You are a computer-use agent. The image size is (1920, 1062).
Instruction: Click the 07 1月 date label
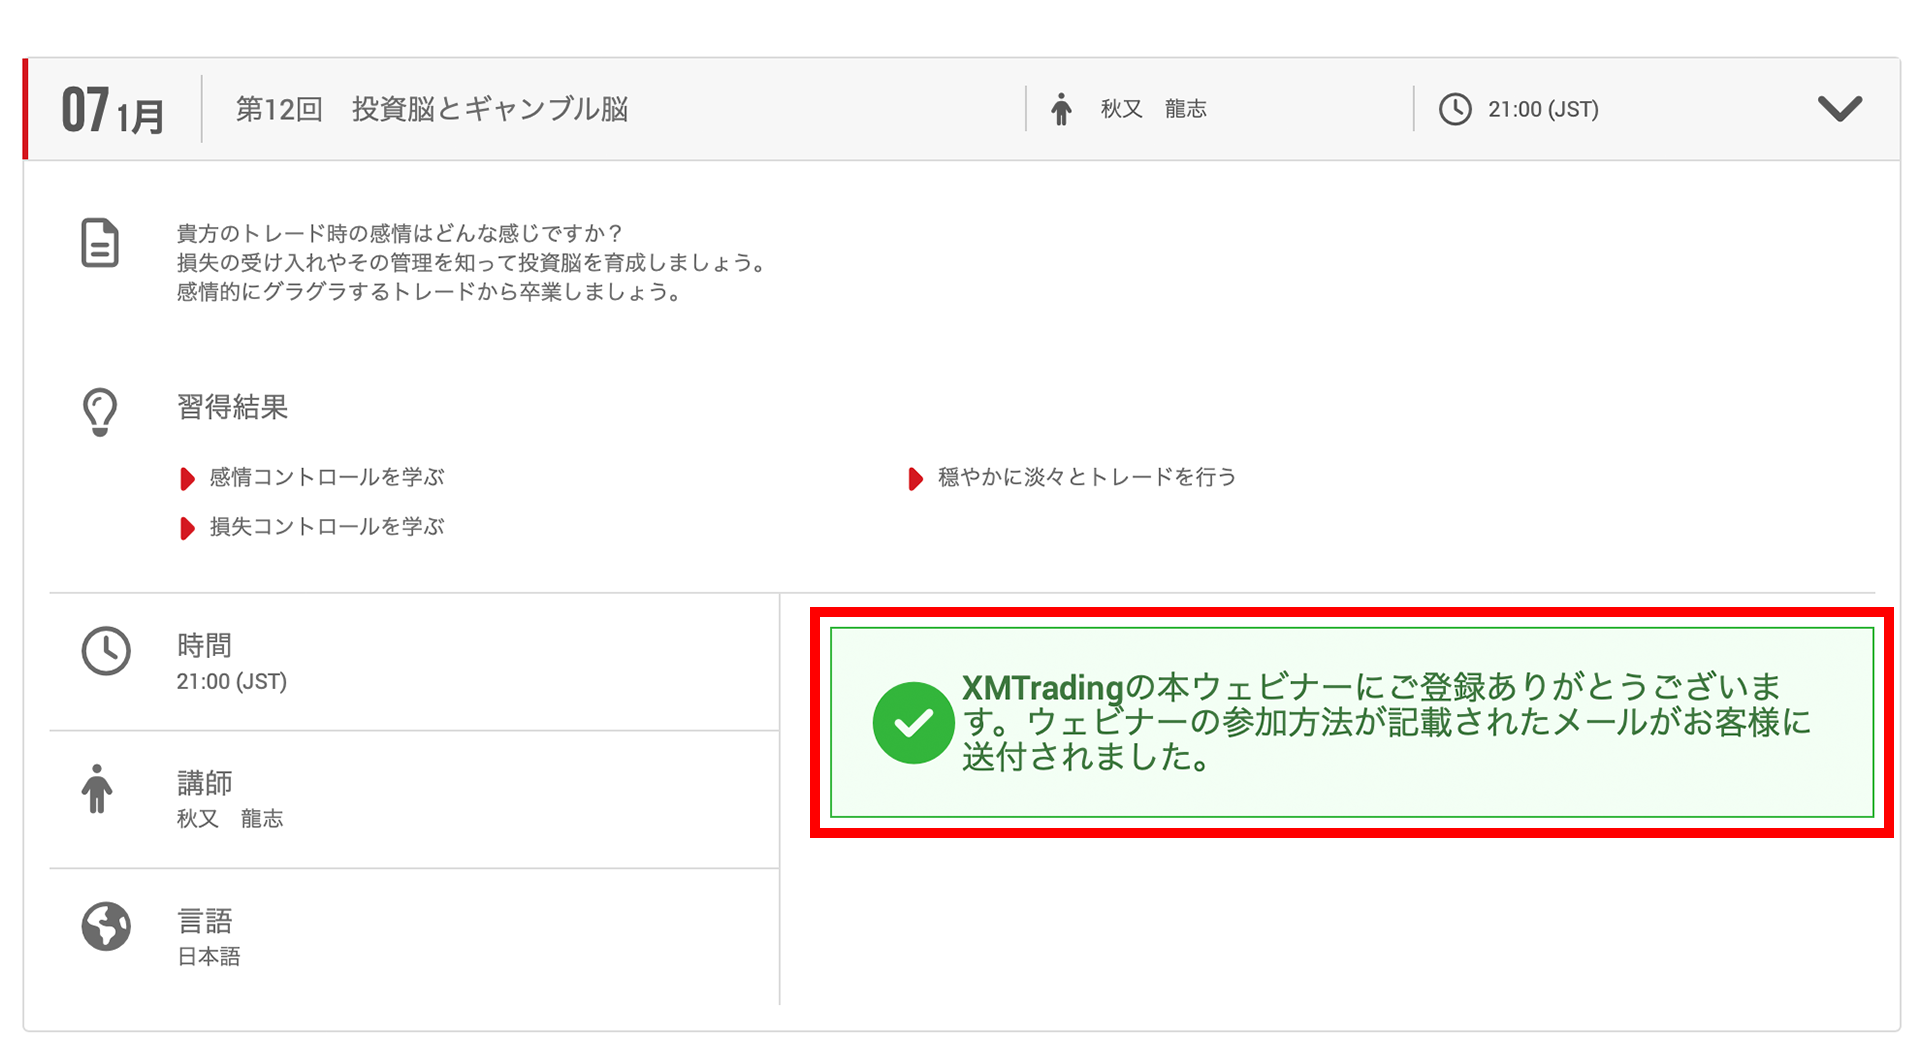[x=113, y=110]
